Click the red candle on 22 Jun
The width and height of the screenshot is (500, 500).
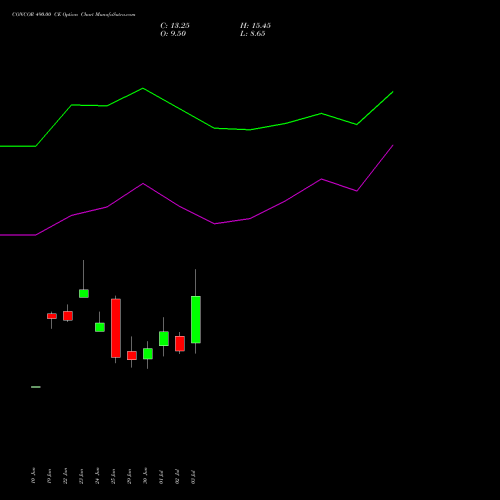(x=68, y=316)
